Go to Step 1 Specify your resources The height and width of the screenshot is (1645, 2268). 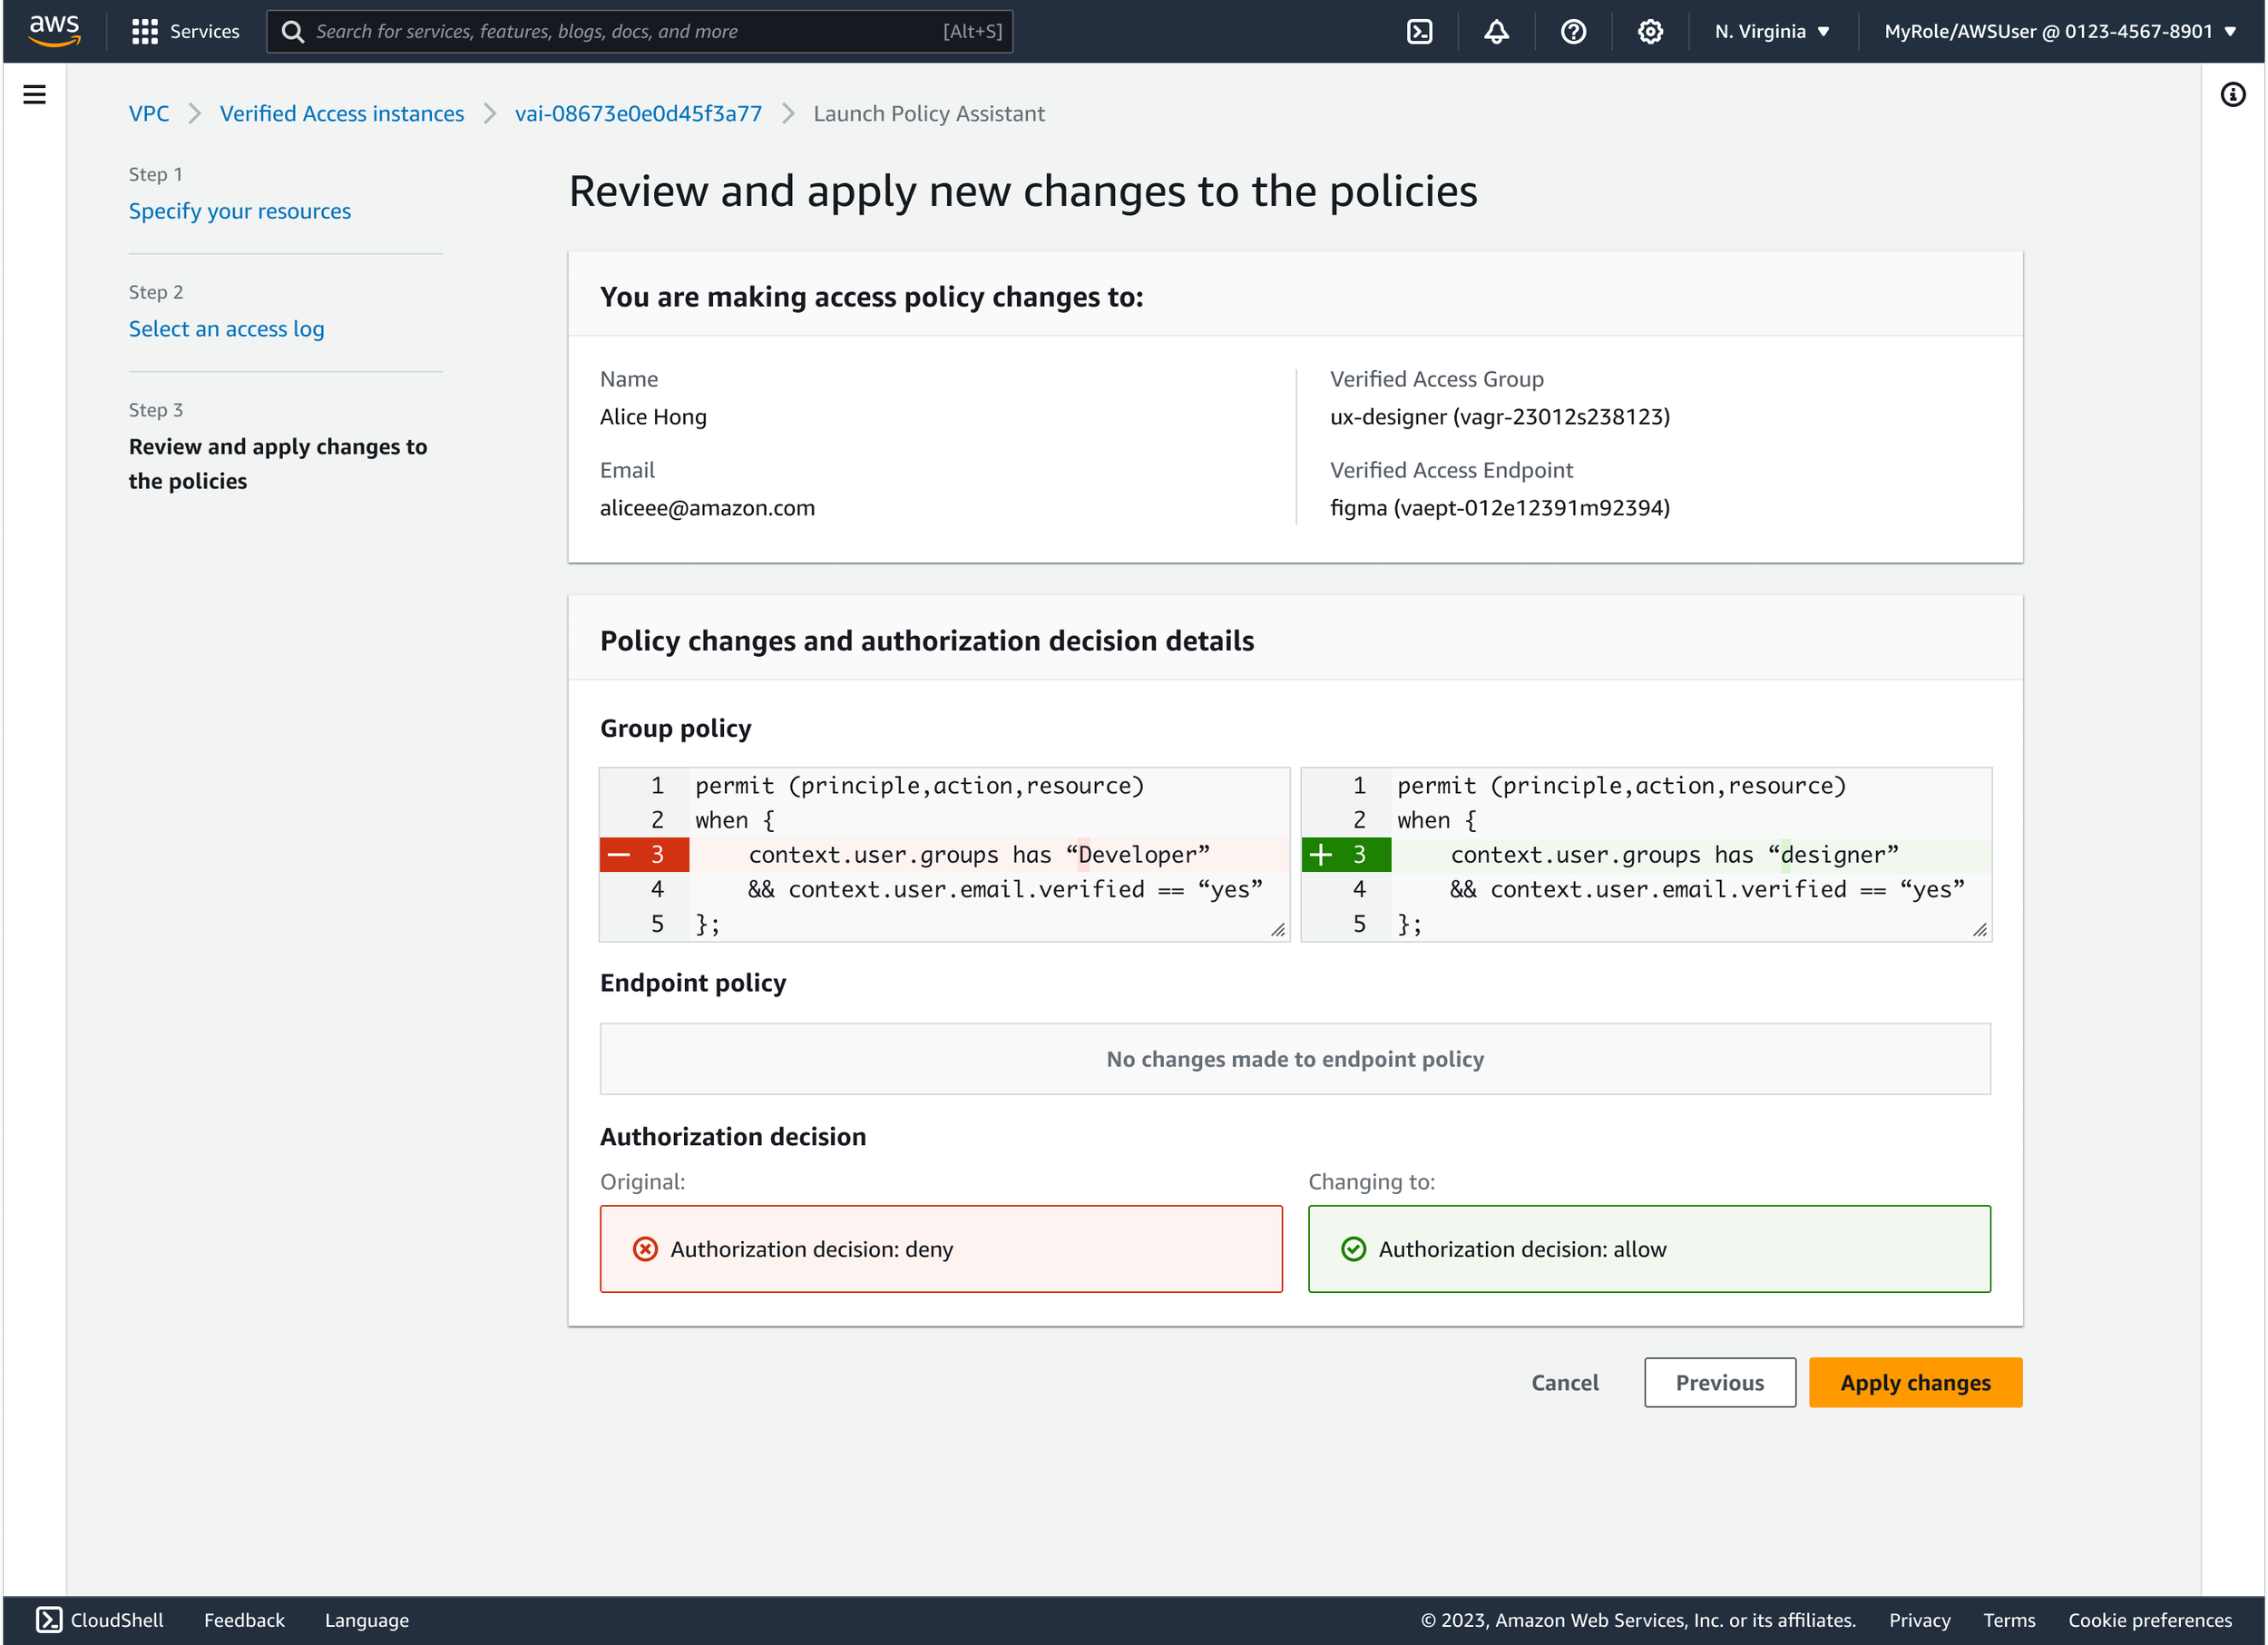240,211
